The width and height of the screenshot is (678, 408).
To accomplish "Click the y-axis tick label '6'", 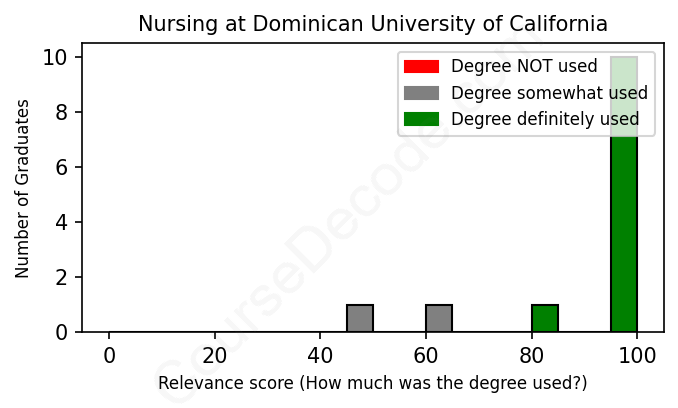I will click(62, 167).
